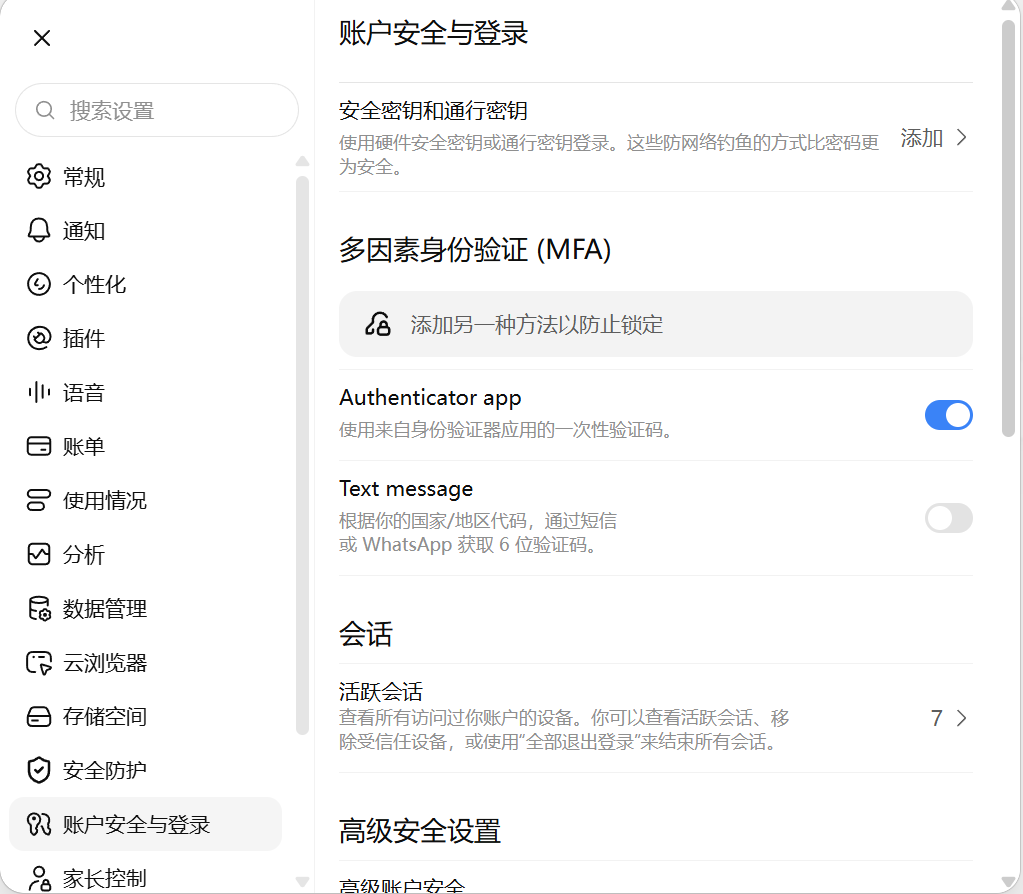The height and width of the screenshot is (894, 1023).
Task: Open 云浏览器 settings
Action: (x=145, y=662)
